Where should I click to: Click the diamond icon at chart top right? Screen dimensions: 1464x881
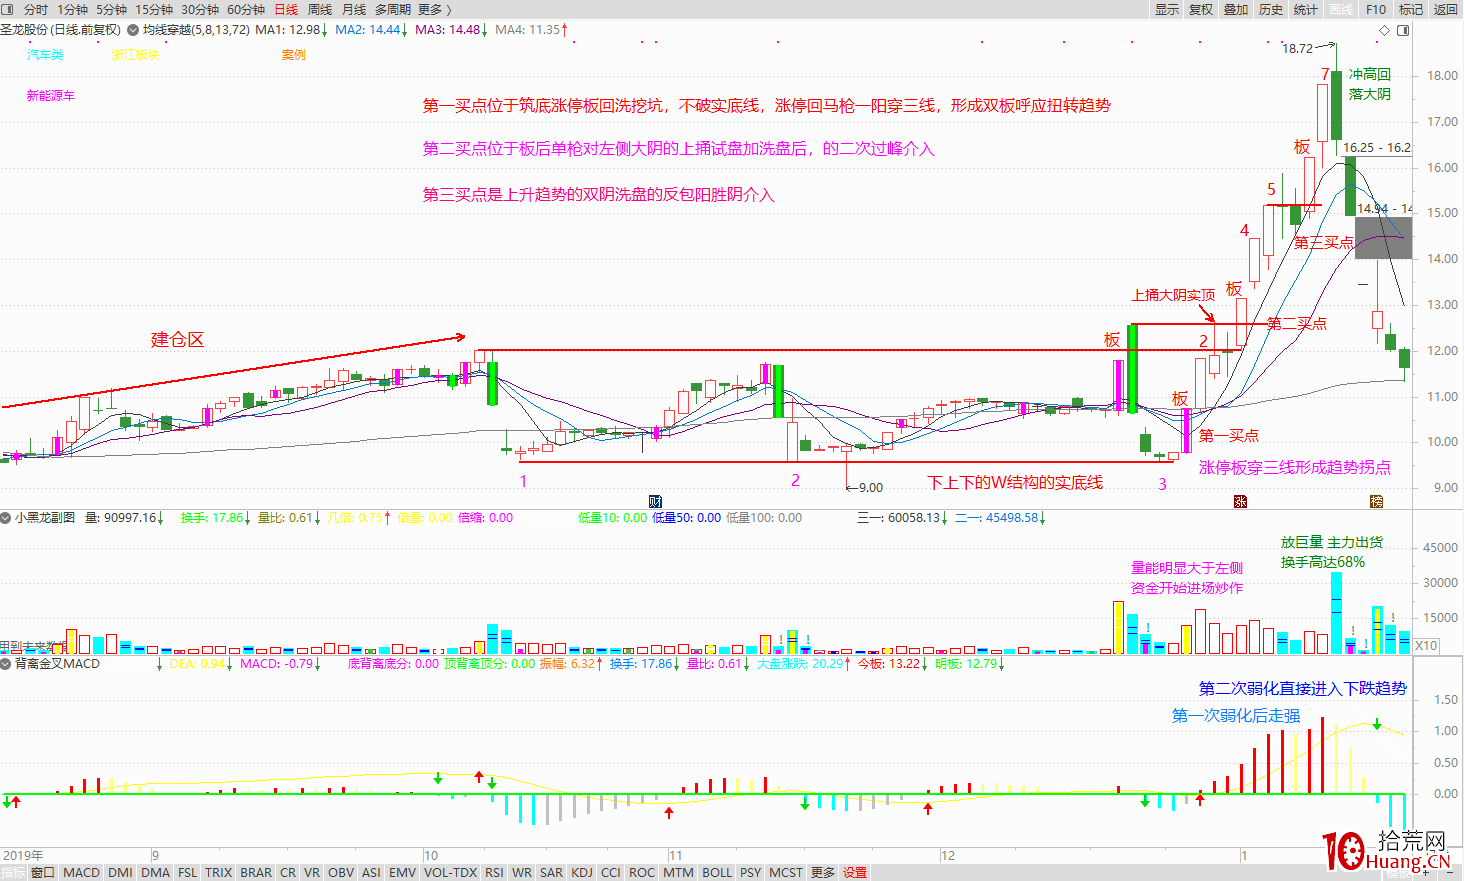pos(1385,30)
